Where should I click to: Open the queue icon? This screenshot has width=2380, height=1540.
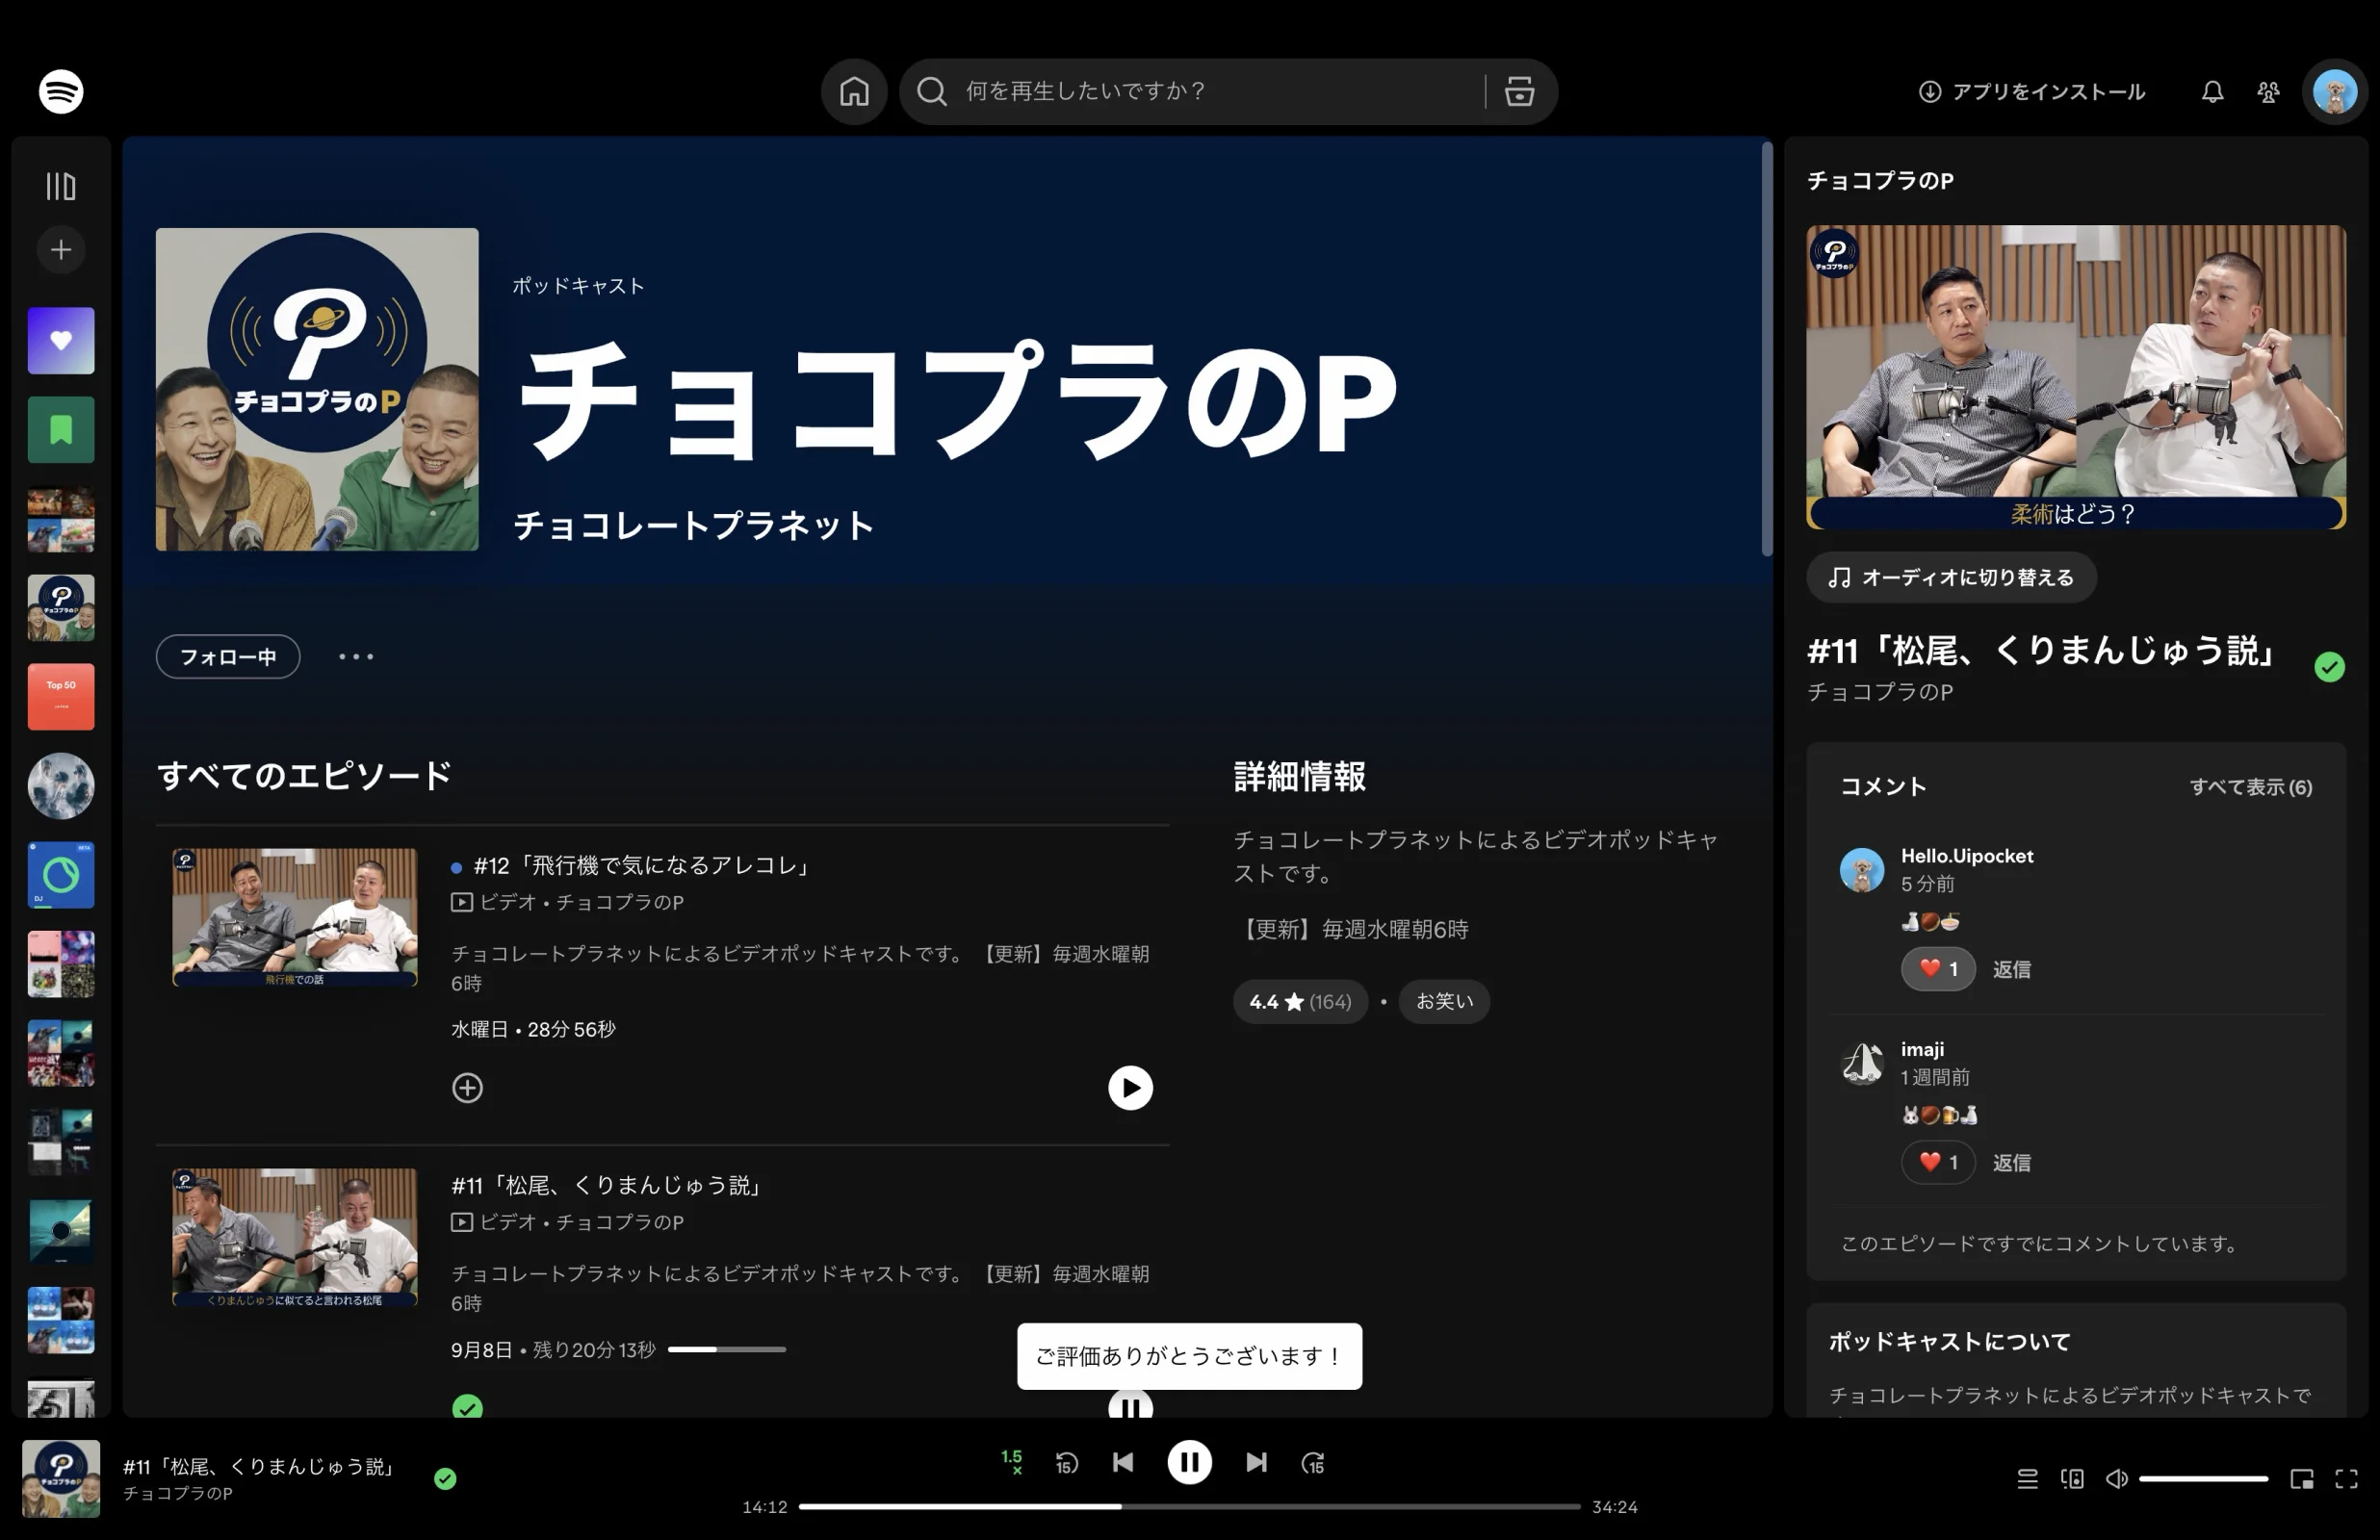pos(2027,1479)
